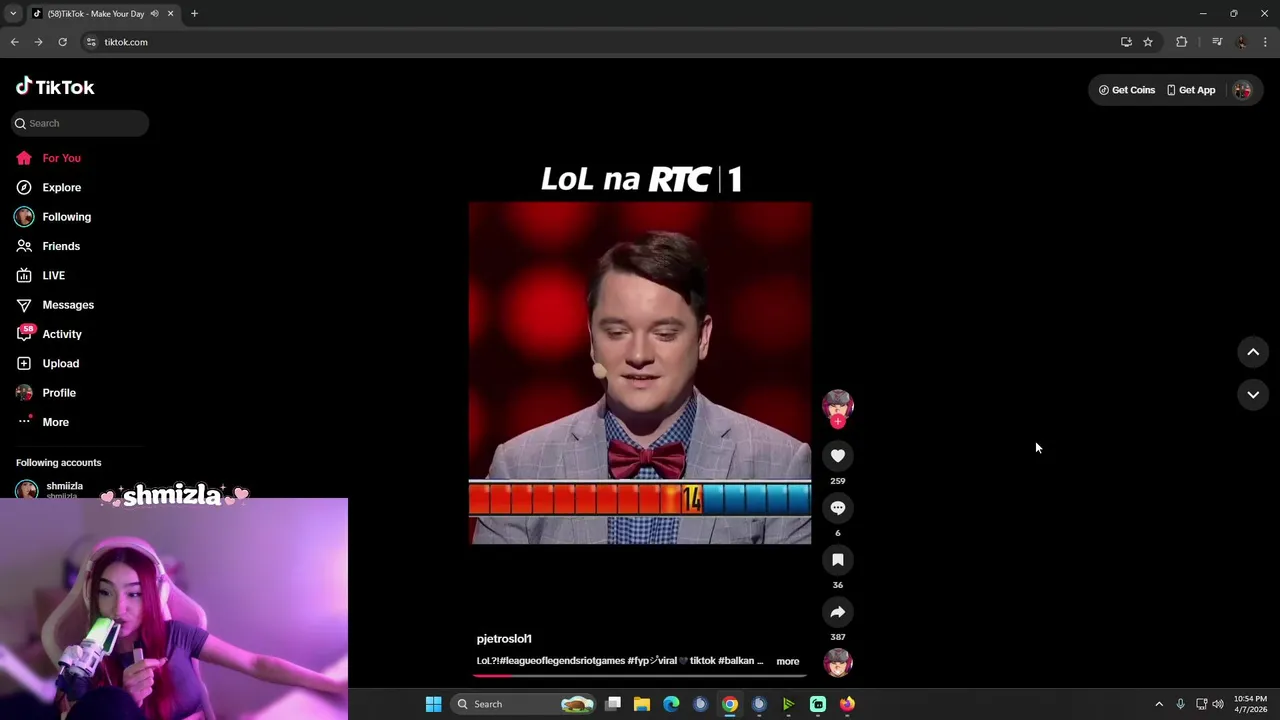Share the video using arrow icon

pos(838,612)
